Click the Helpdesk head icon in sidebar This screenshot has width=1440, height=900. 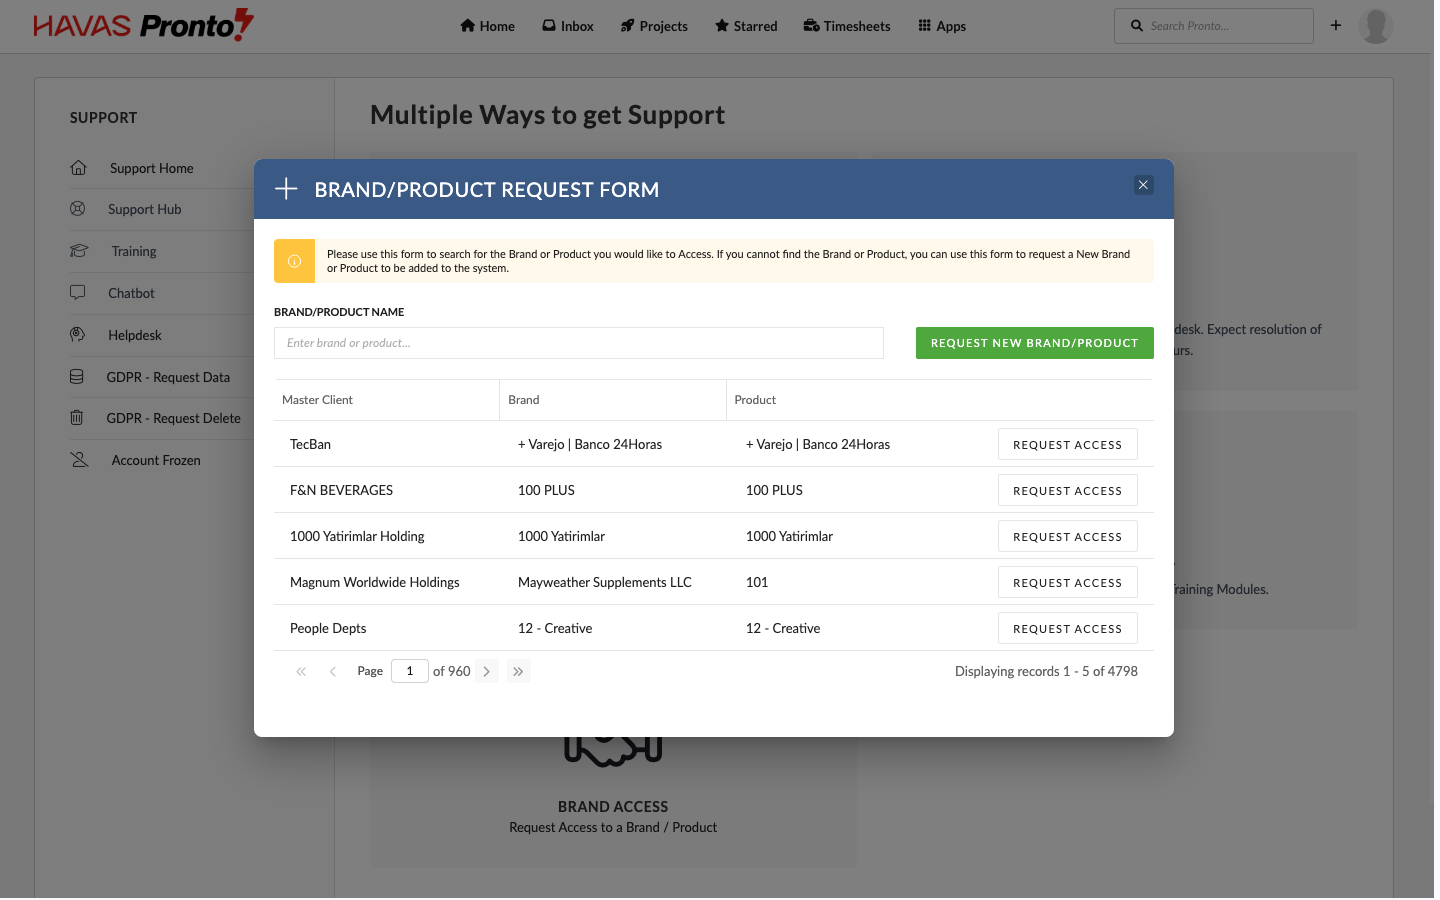point(77,335)
